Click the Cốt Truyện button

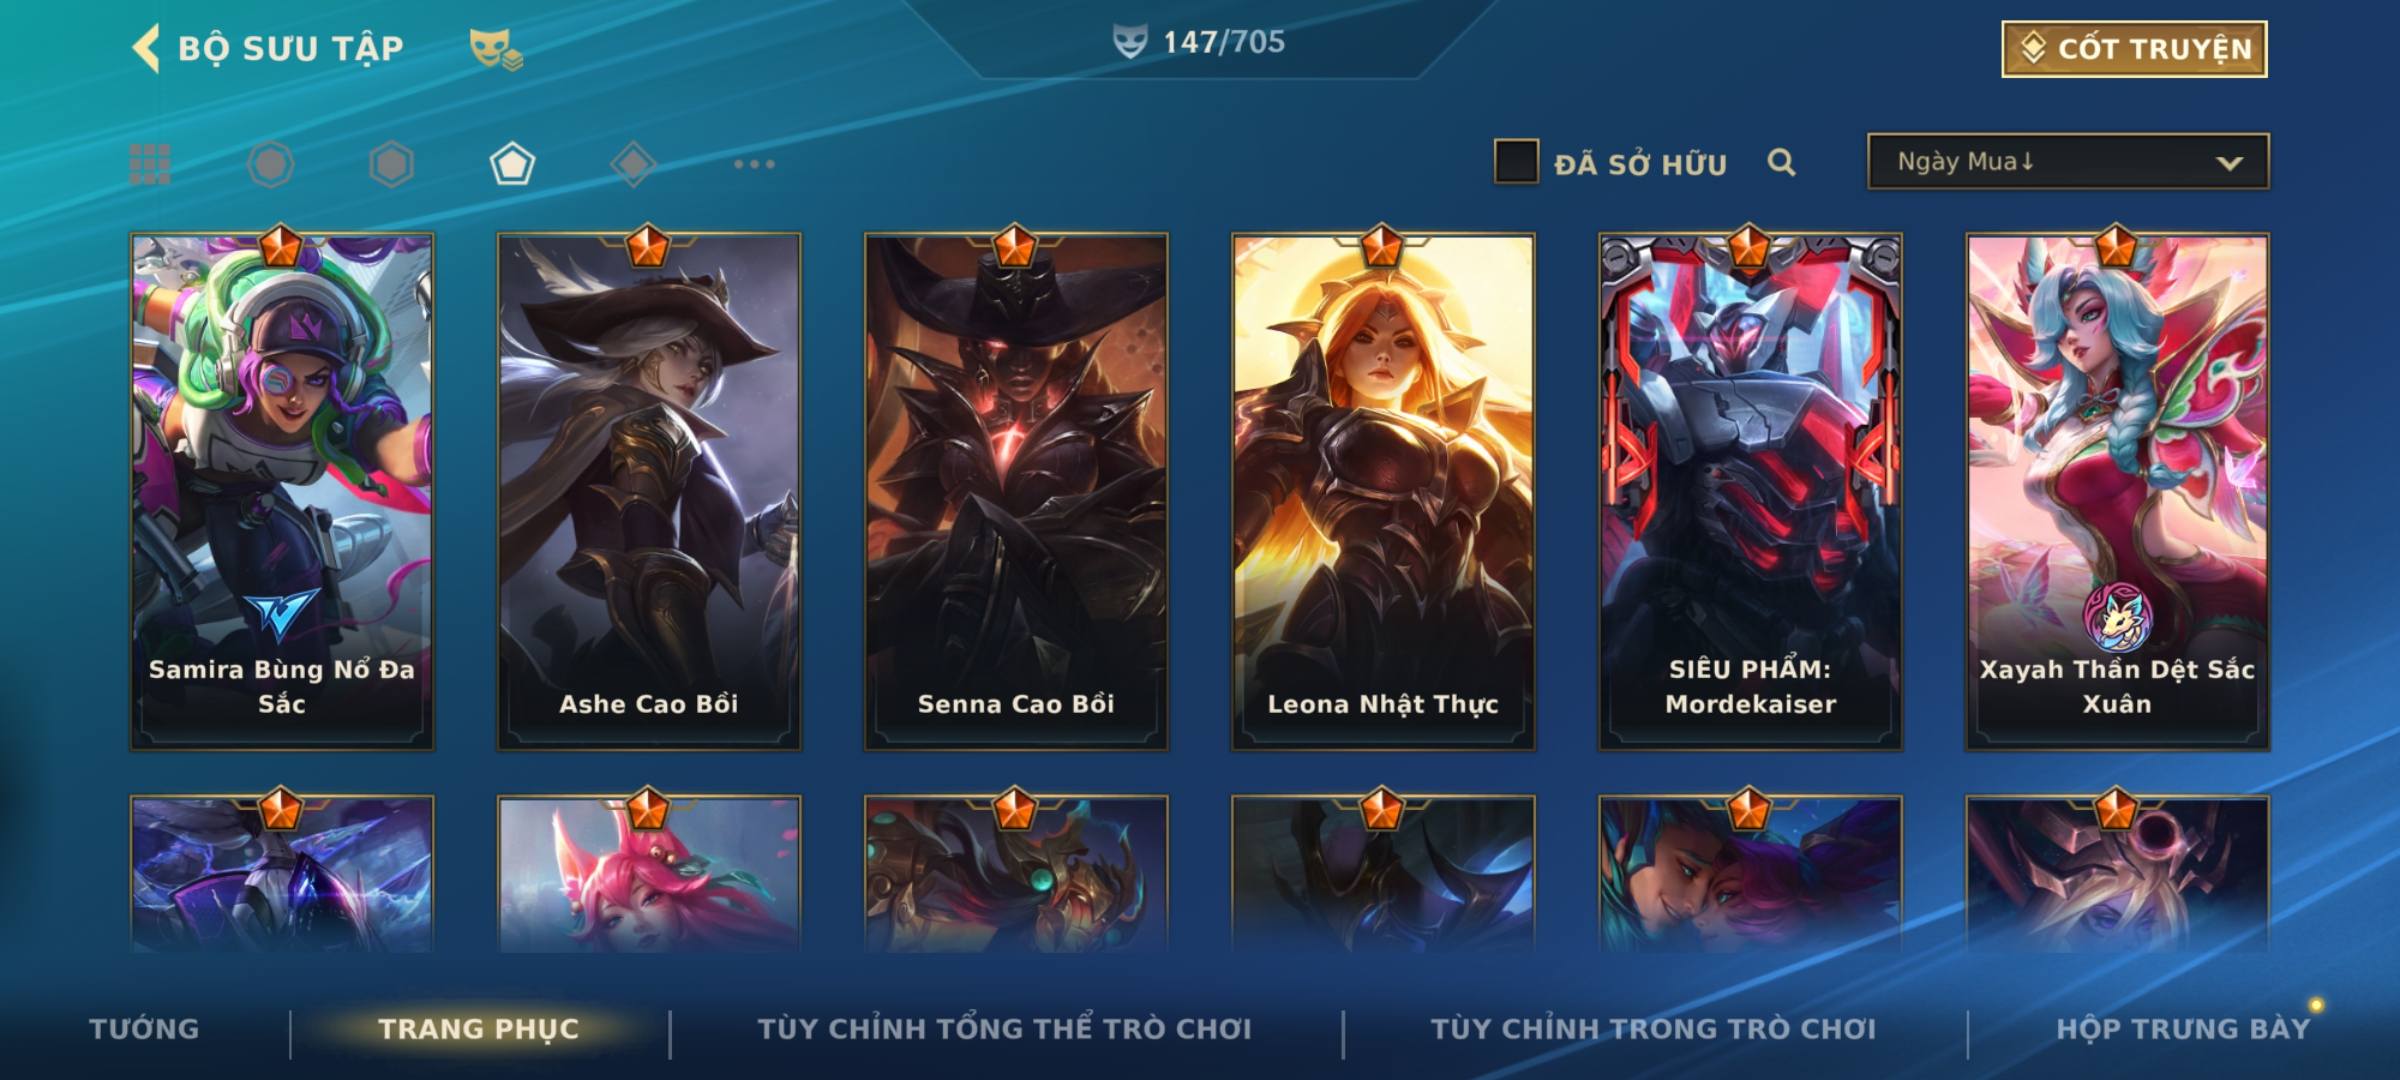tap(2134, 49)
